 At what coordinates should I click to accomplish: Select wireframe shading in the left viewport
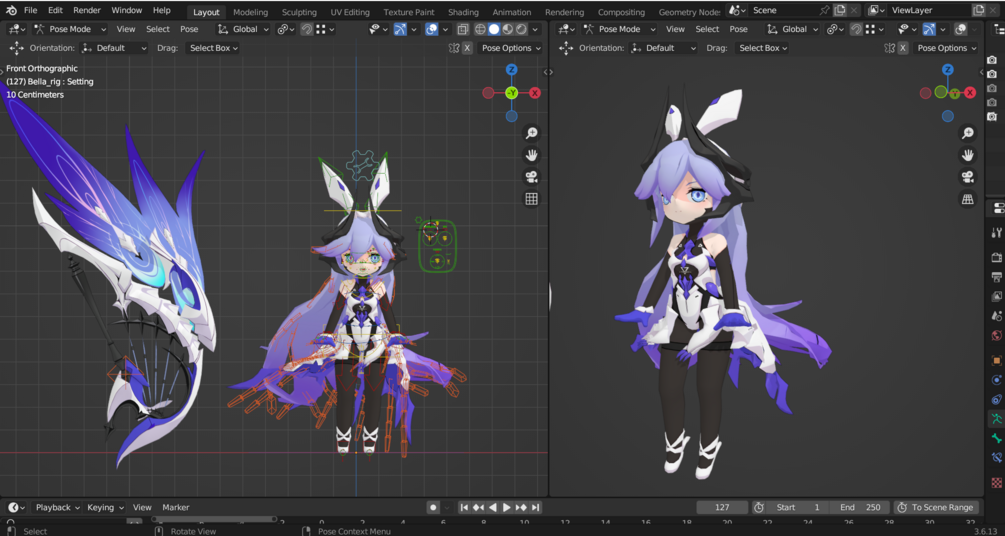coord(479,29)
